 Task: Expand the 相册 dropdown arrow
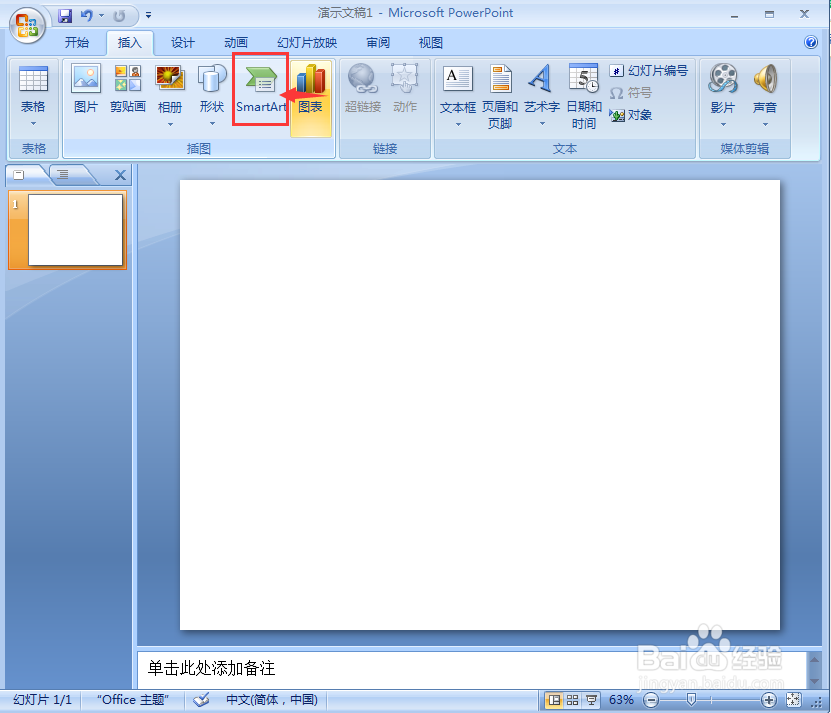click(170, 125)
